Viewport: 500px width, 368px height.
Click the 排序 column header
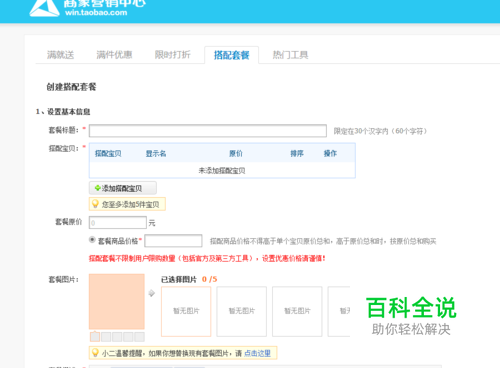(x=297, y=154)
